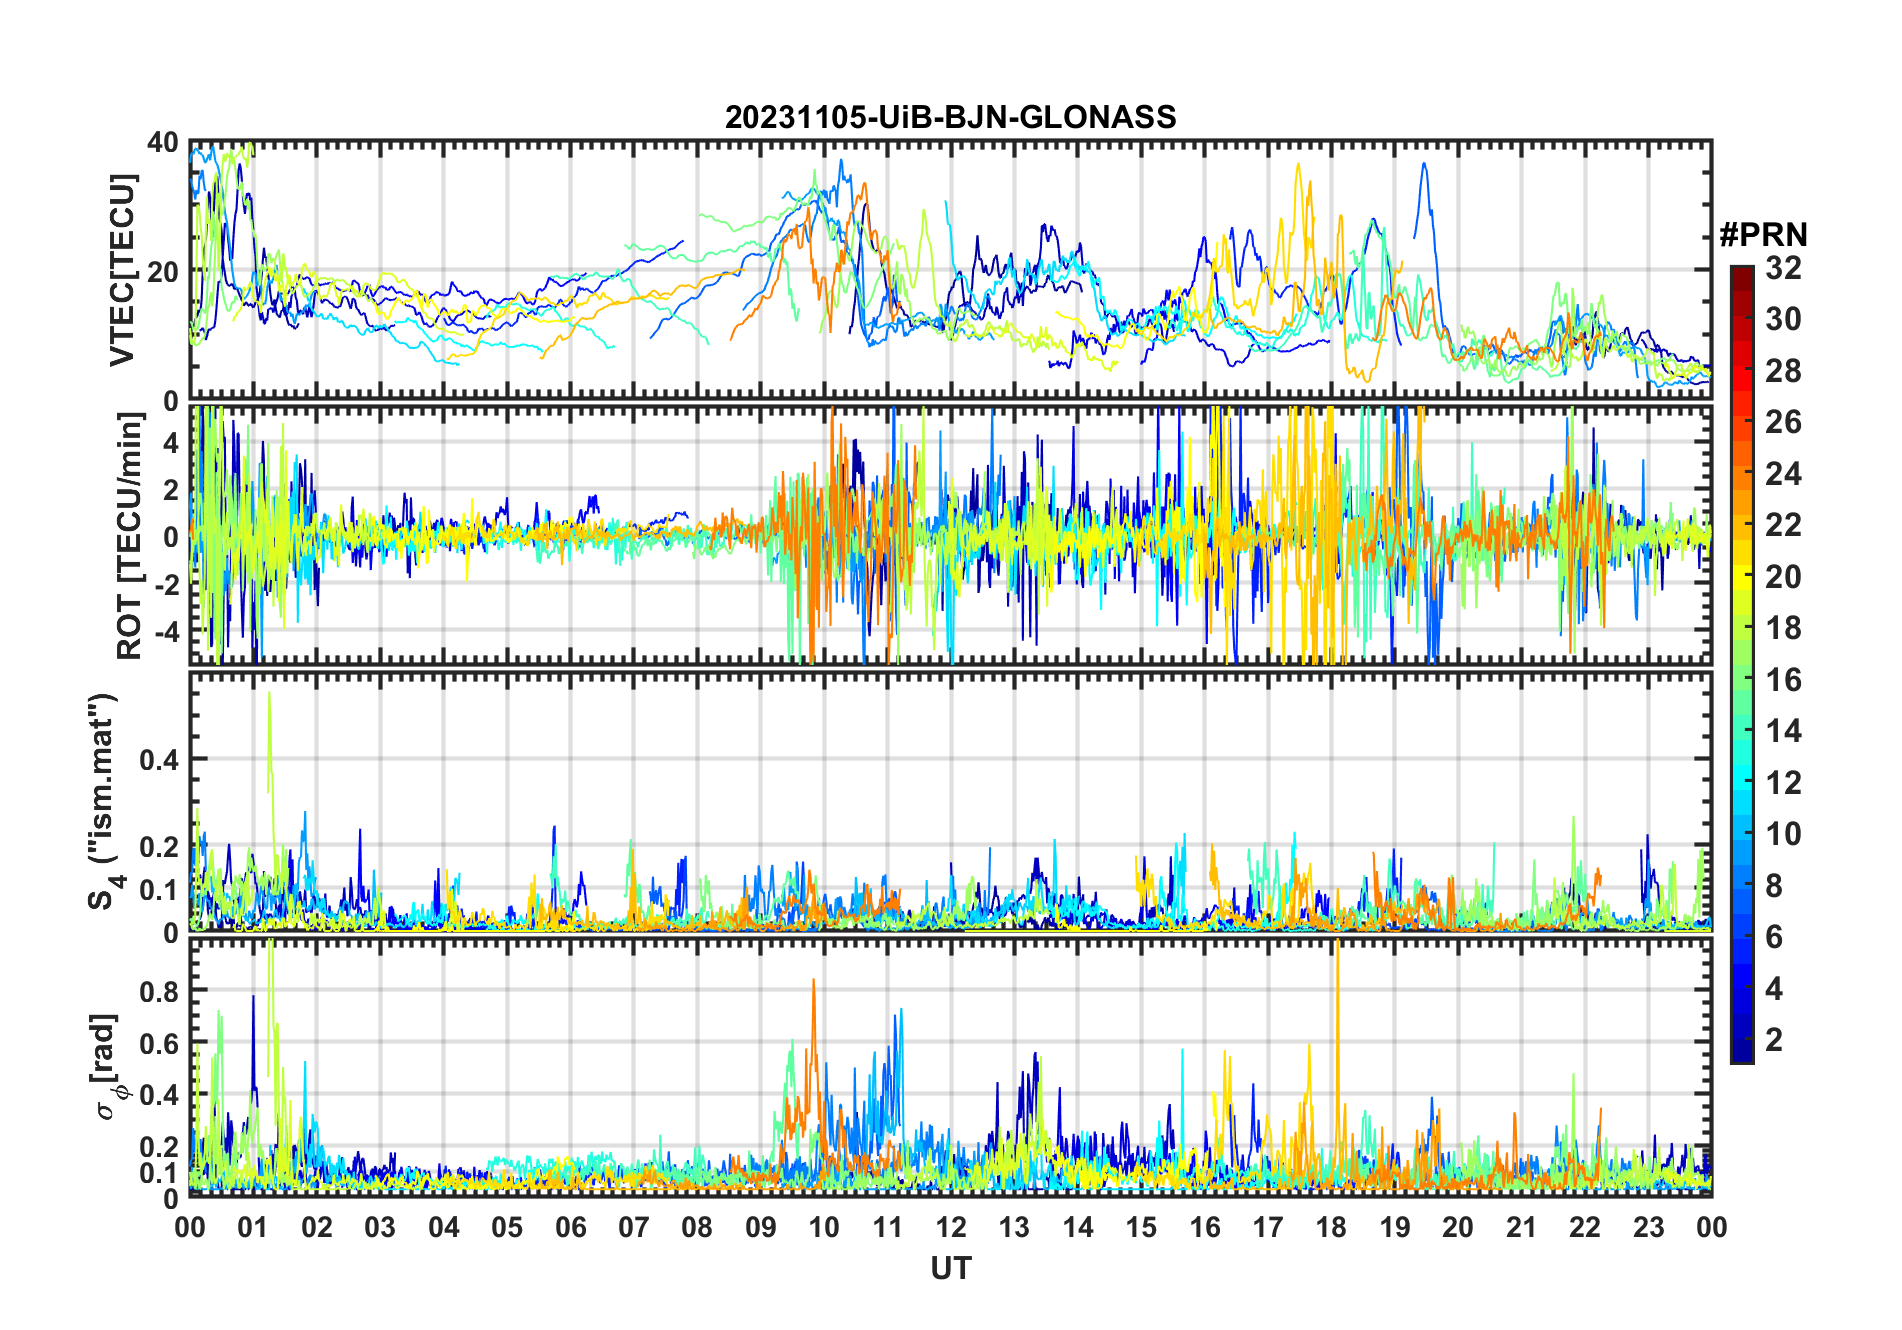Click the colorbar tick label "24"

point(1783,474)
